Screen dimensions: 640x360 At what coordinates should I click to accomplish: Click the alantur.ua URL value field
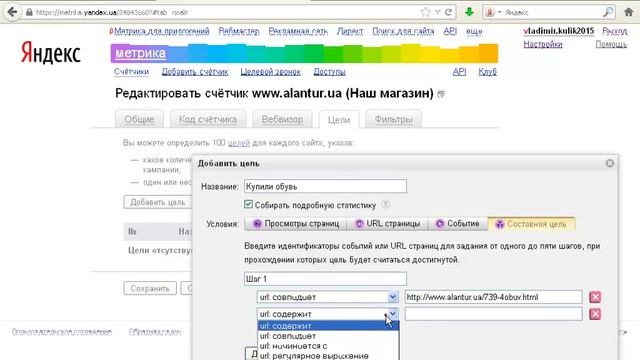[x=493, y=297]
